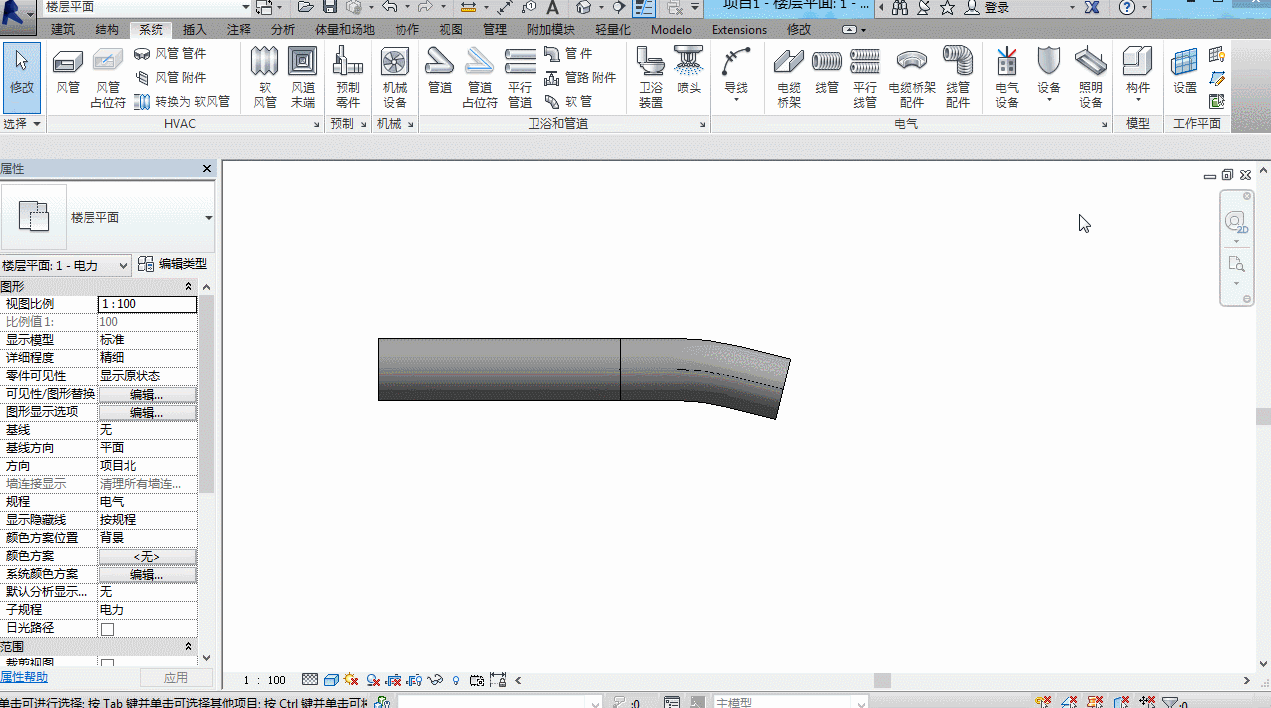Open the 楼层平面: 1 - 电力 view selector

coord(66,265)
